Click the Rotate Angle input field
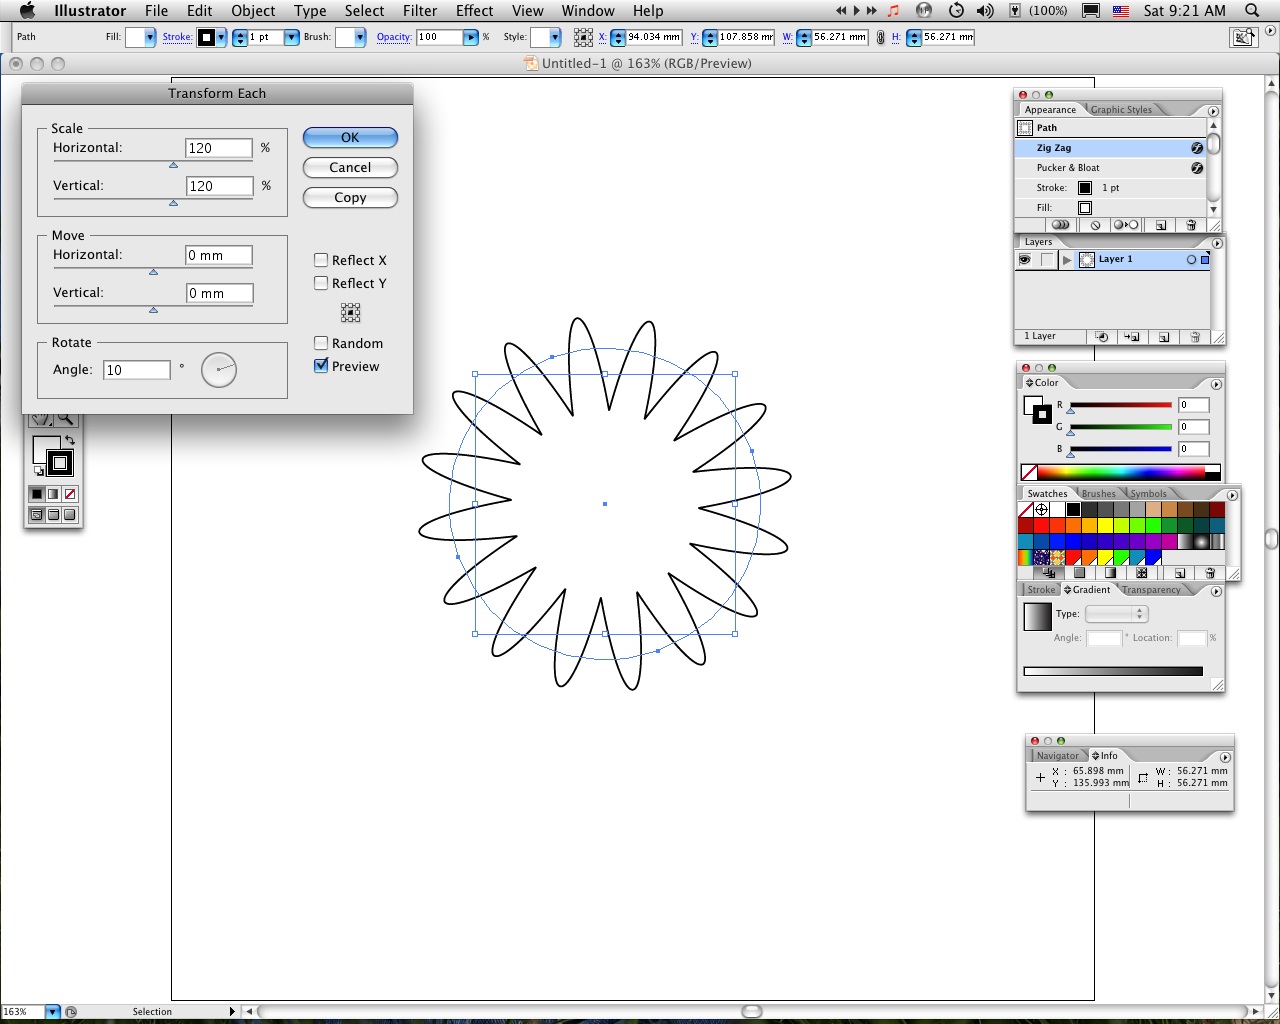This screenshot has height=1024, width=1280. [137, 370]
